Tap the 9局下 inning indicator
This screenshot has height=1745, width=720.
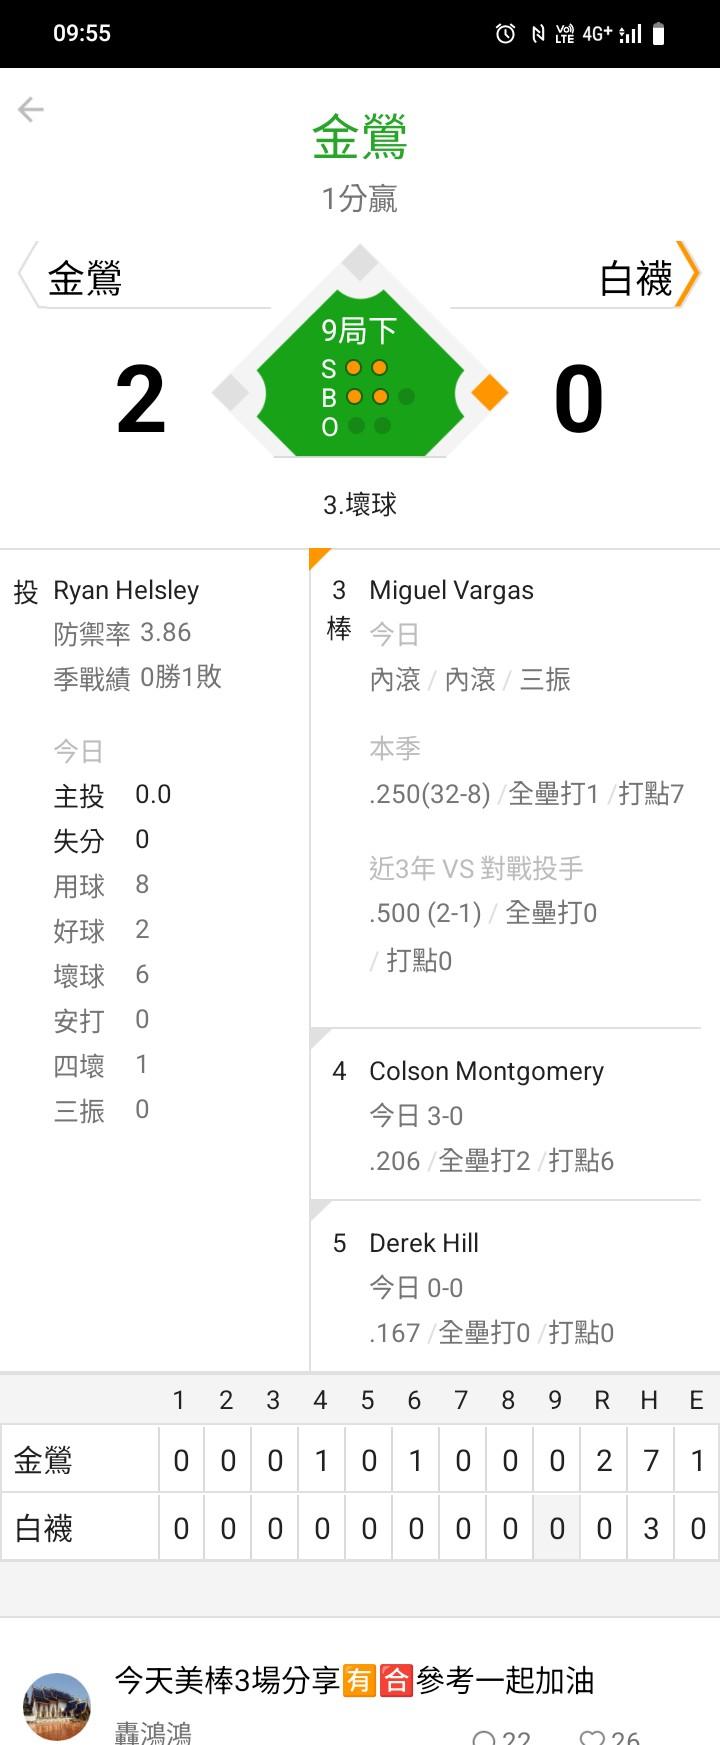[x=359, y=331]
